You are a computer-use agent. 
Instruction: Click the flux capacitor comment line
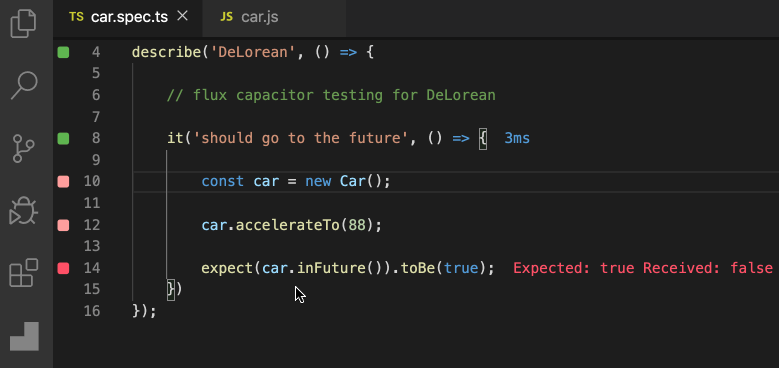pos(331,95)
